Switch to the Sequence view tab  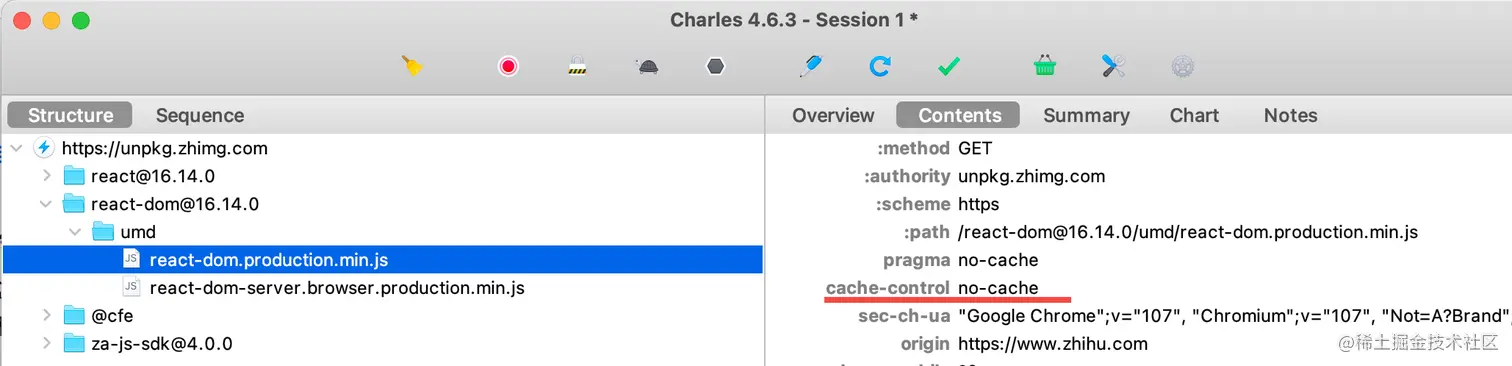[200, 115]
